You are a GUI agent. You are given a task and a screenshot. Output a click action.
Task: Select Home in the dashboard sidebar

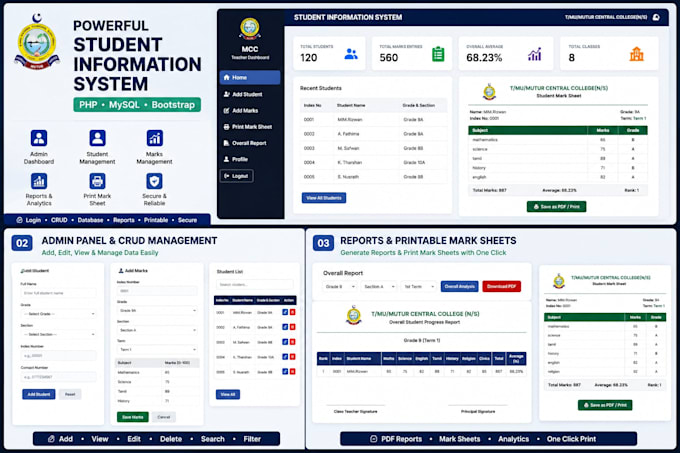[x=250, y=77]
